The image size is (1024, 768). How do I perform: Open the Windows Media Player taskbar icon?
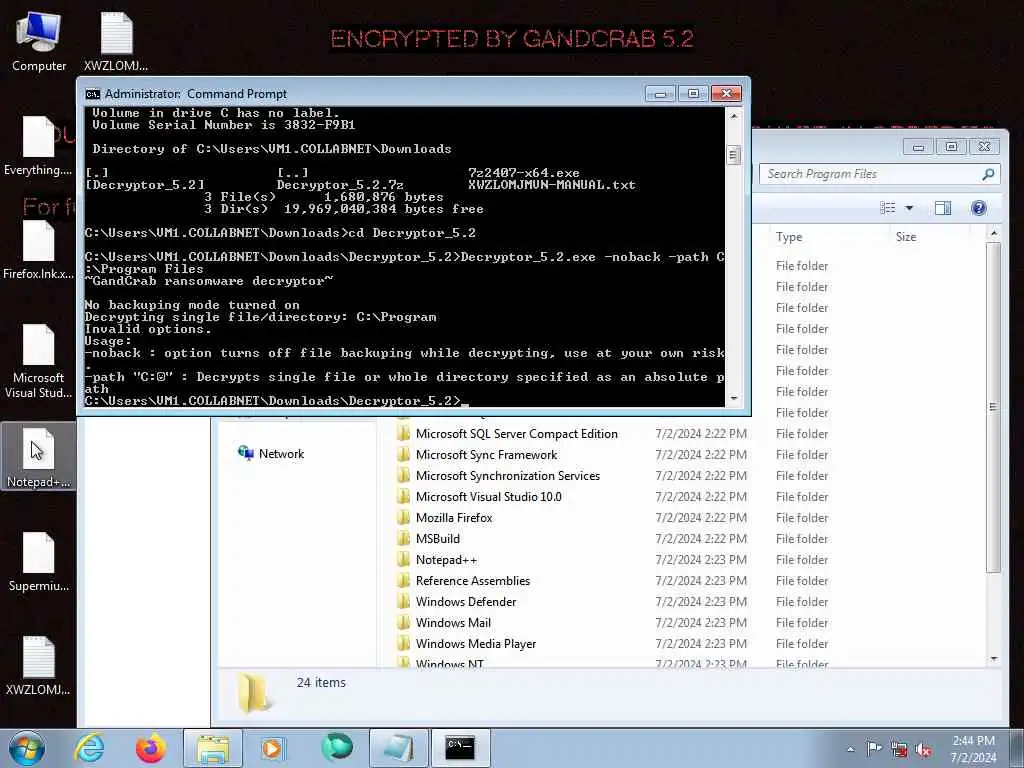click(272, 748)
